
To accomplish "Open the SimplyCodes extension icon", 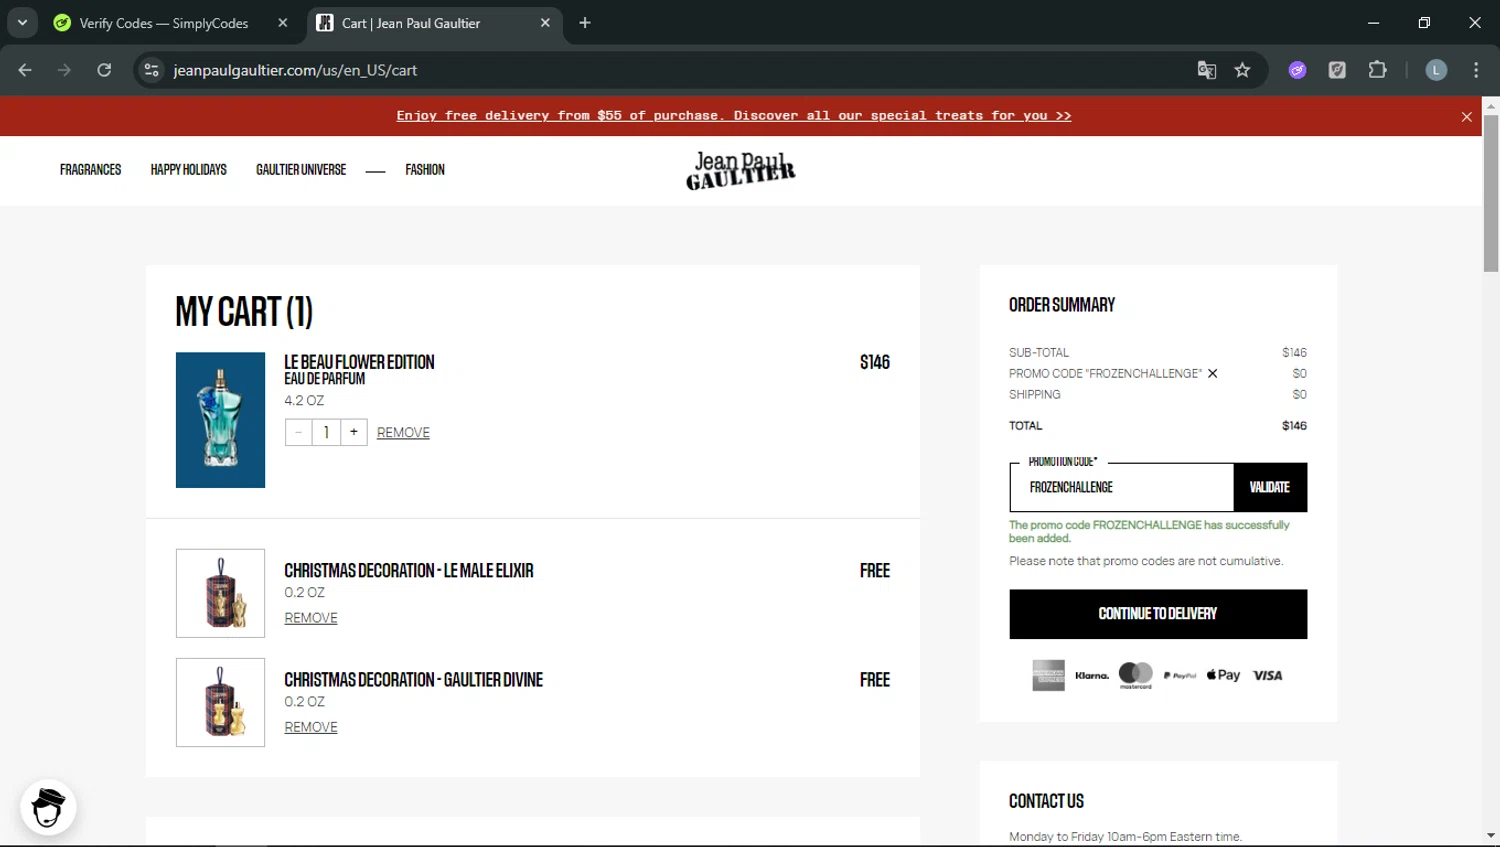I will (x=1337, y=70).
